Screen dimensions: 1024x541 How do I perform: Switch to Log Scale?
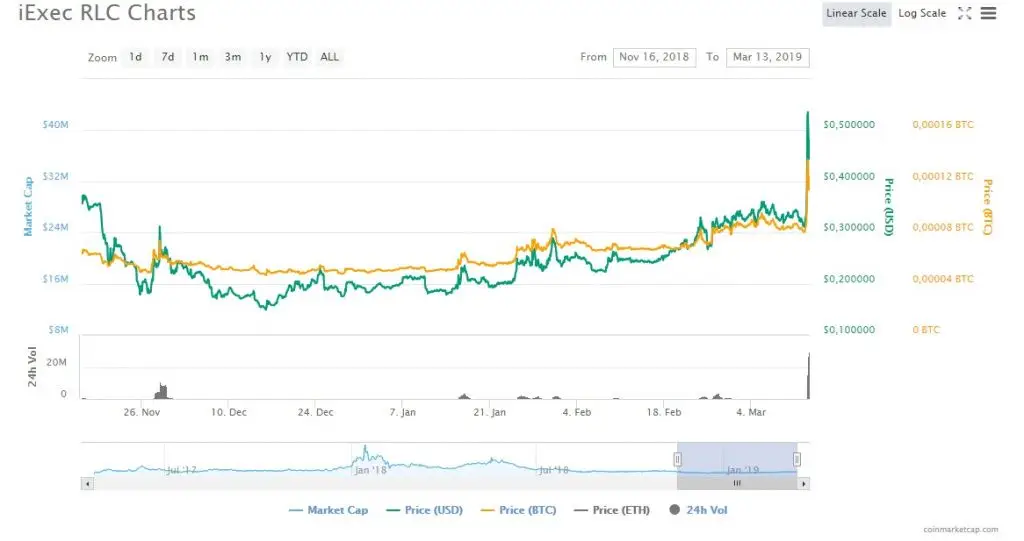[921, 13]
